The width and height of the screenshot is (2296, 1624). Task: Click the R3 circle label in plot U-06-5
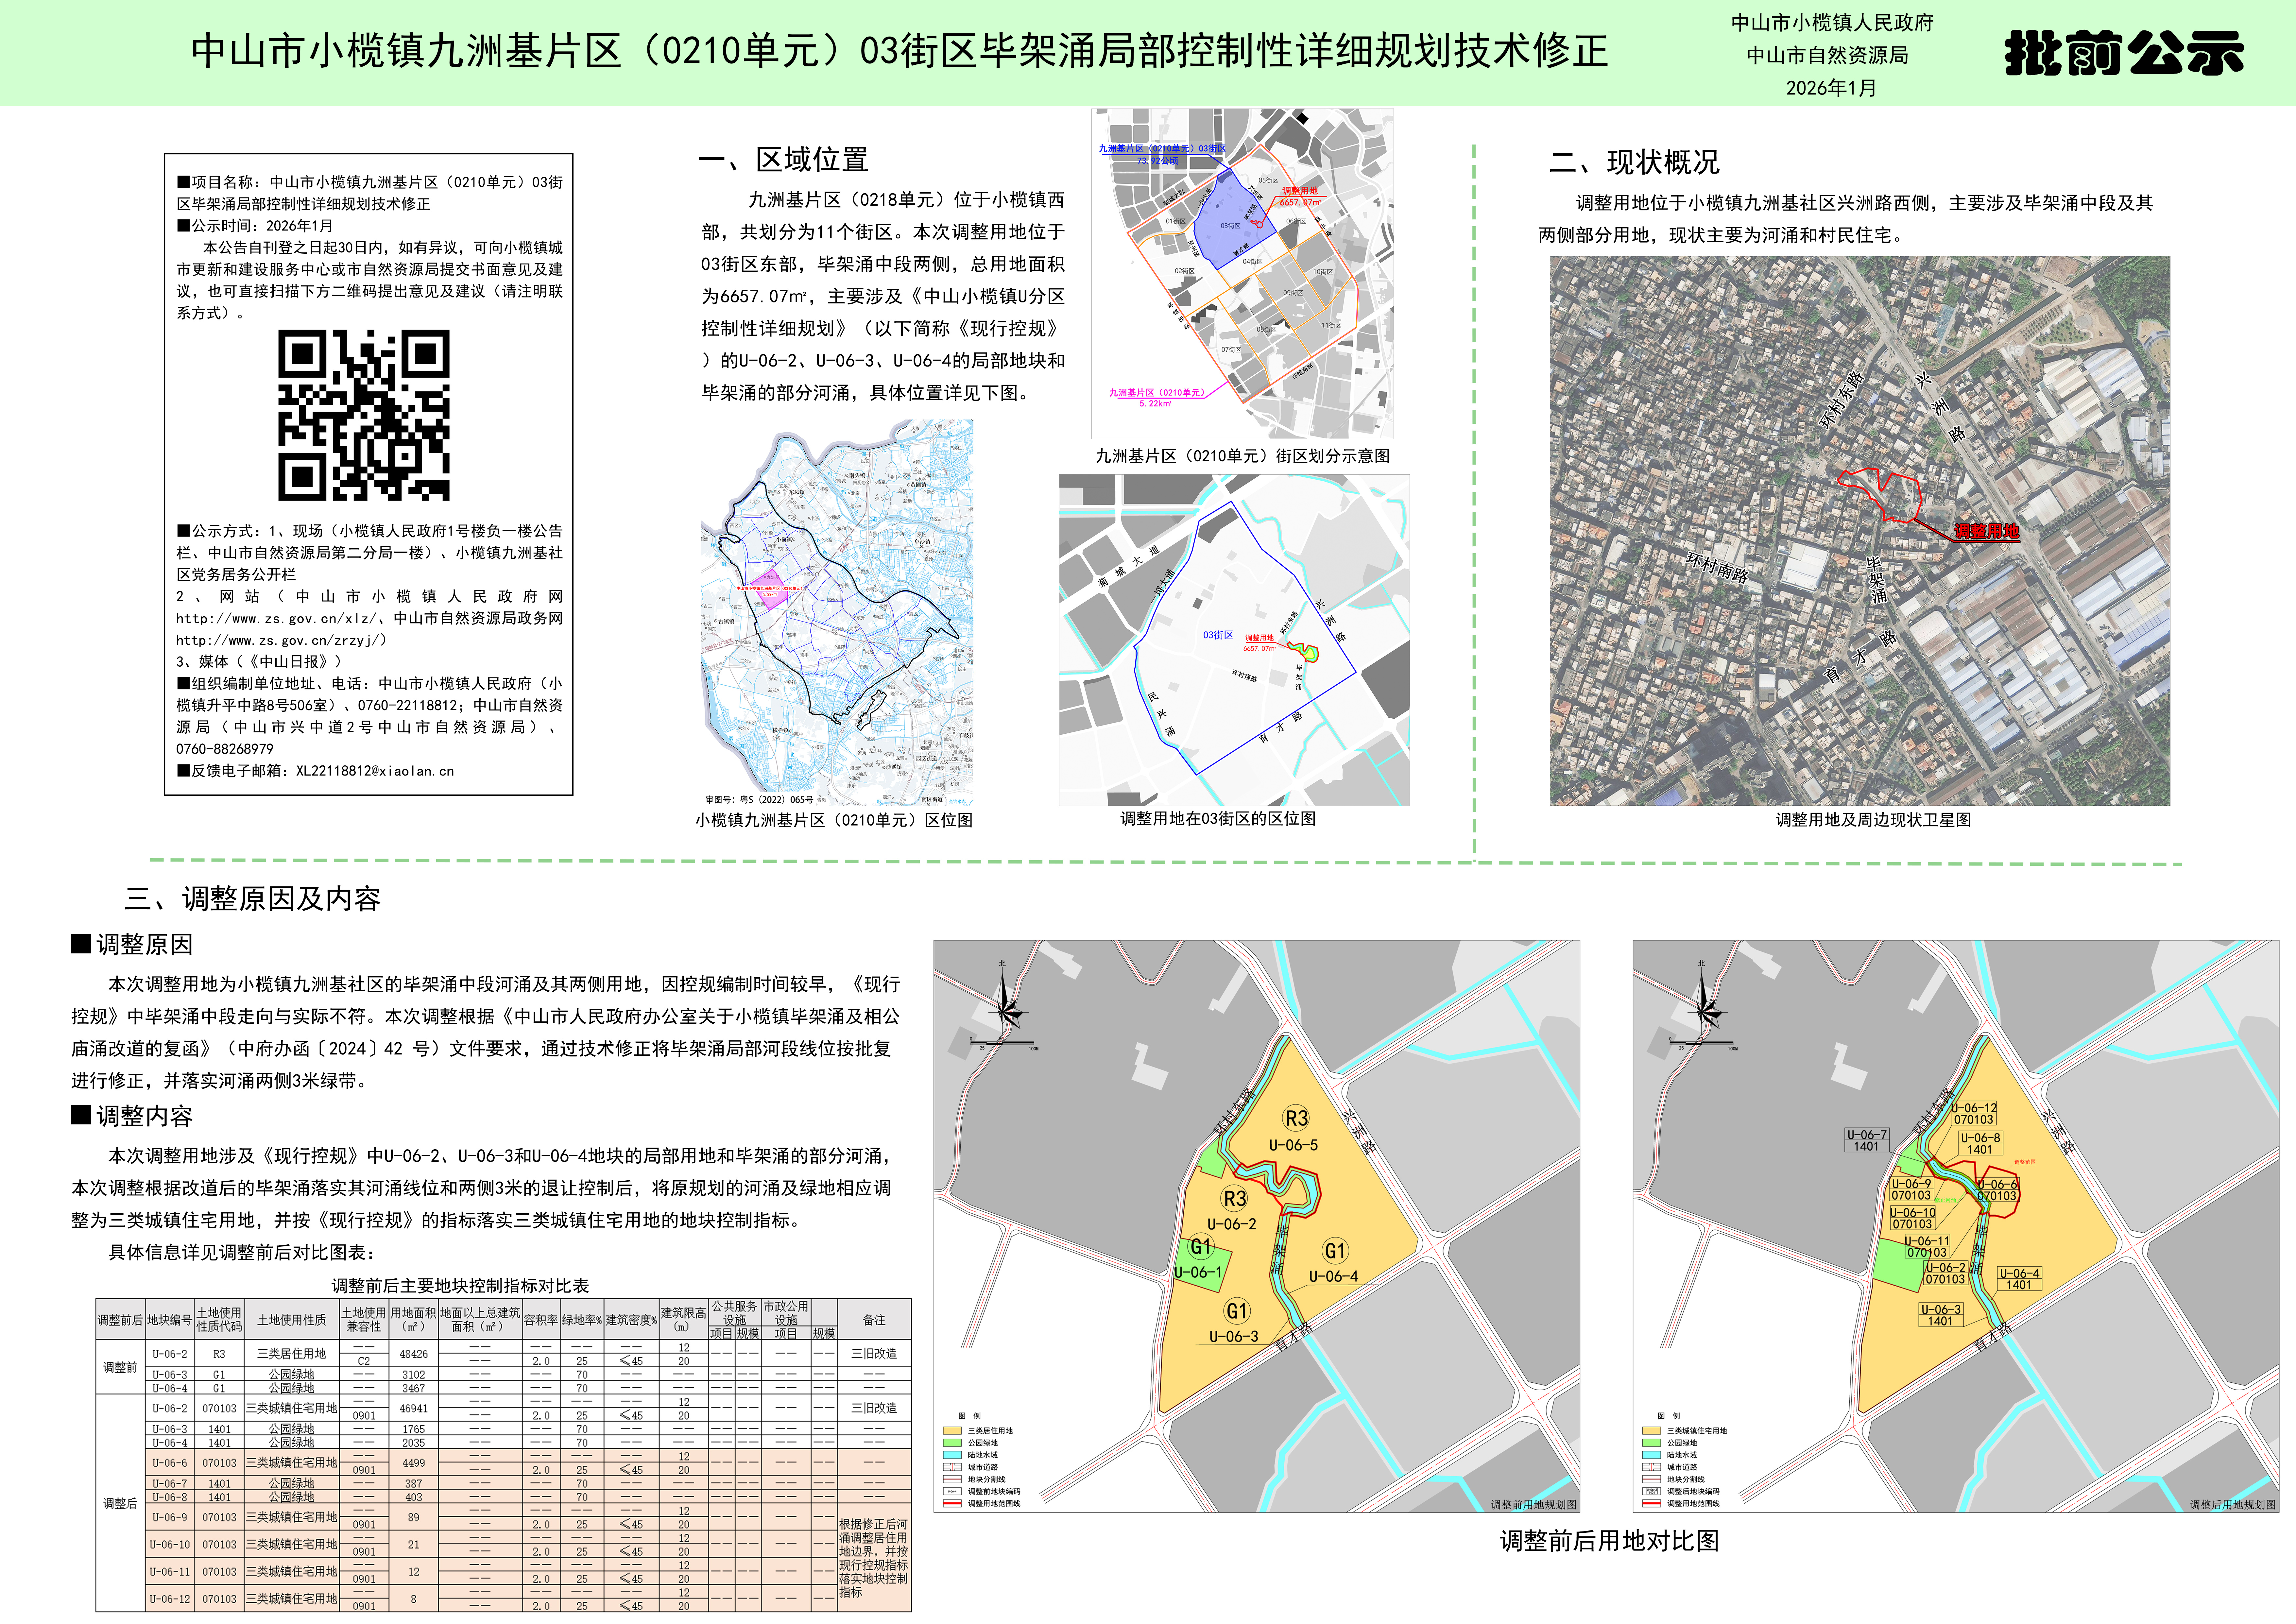coord(1296,1118)
